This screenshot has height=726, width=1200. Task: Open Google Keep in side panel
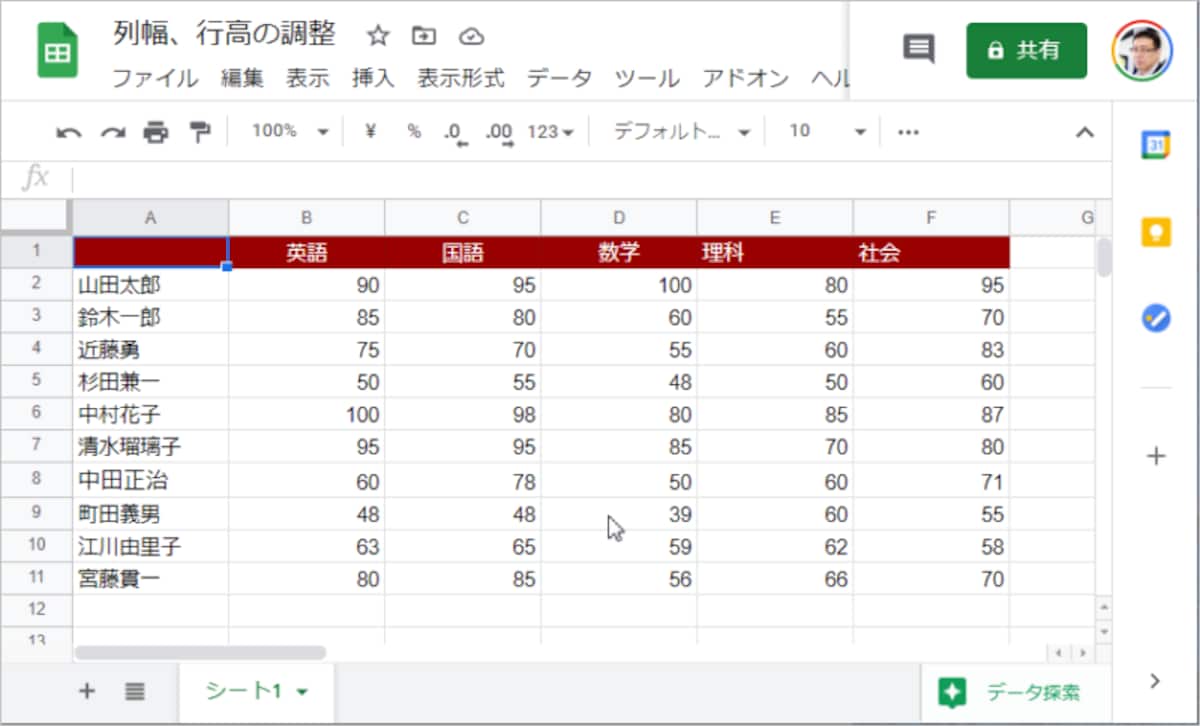[x=1156, y=232]
